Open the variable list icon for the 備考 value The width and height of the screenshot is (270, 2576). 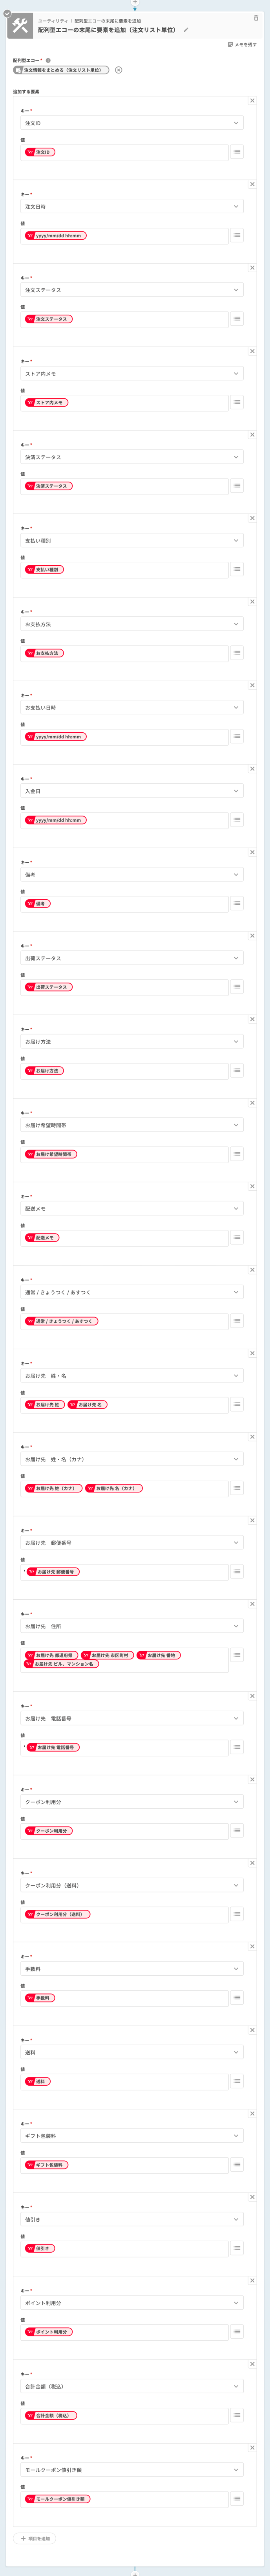click(x=237, y=903)
